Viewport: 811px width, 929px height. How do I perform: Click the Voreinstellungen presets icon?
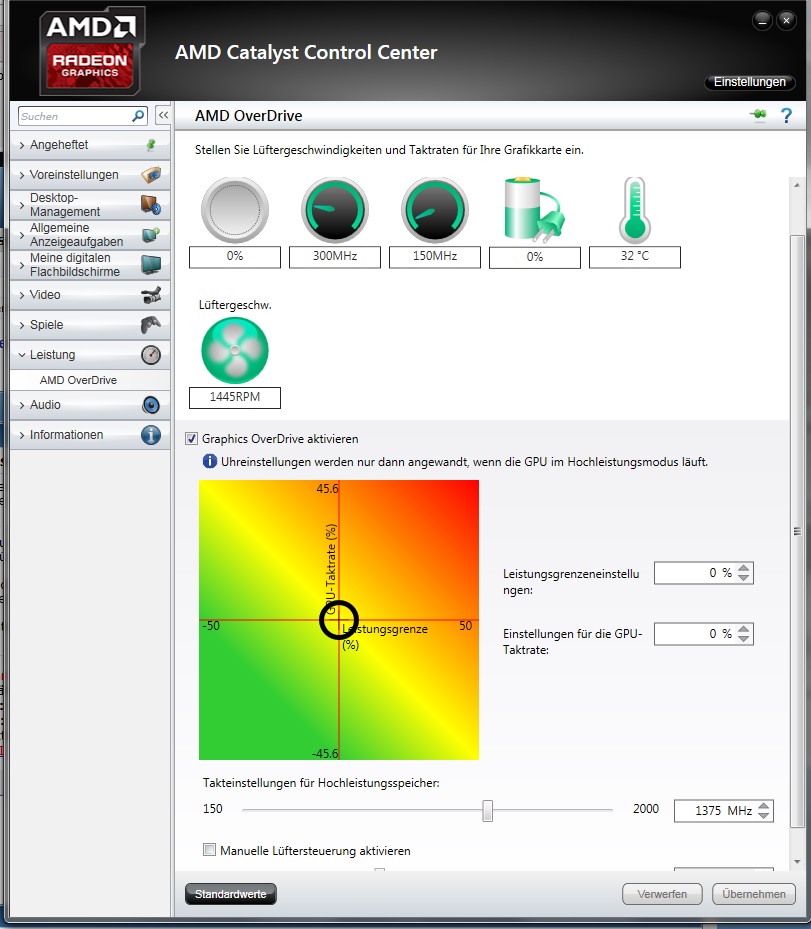(x=151, y=175)
